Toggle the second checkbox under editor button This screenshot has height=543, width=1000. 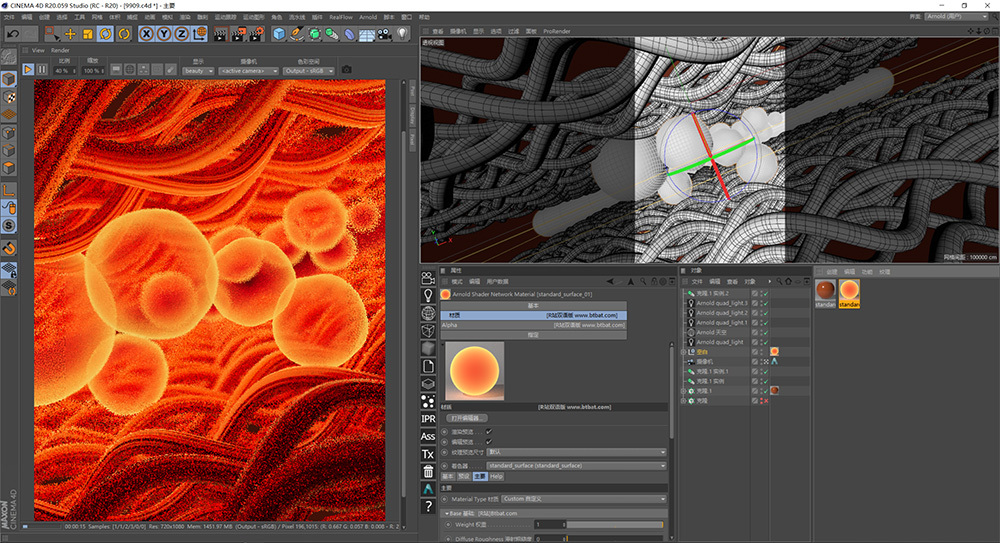click(x=489, y=442)
